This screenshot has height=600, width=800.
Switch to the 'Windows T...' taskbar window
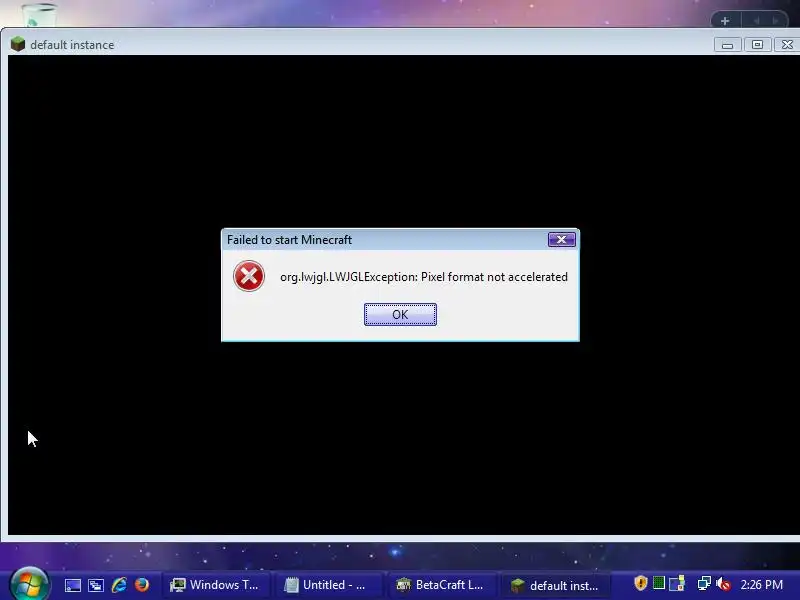coord(216,585)
